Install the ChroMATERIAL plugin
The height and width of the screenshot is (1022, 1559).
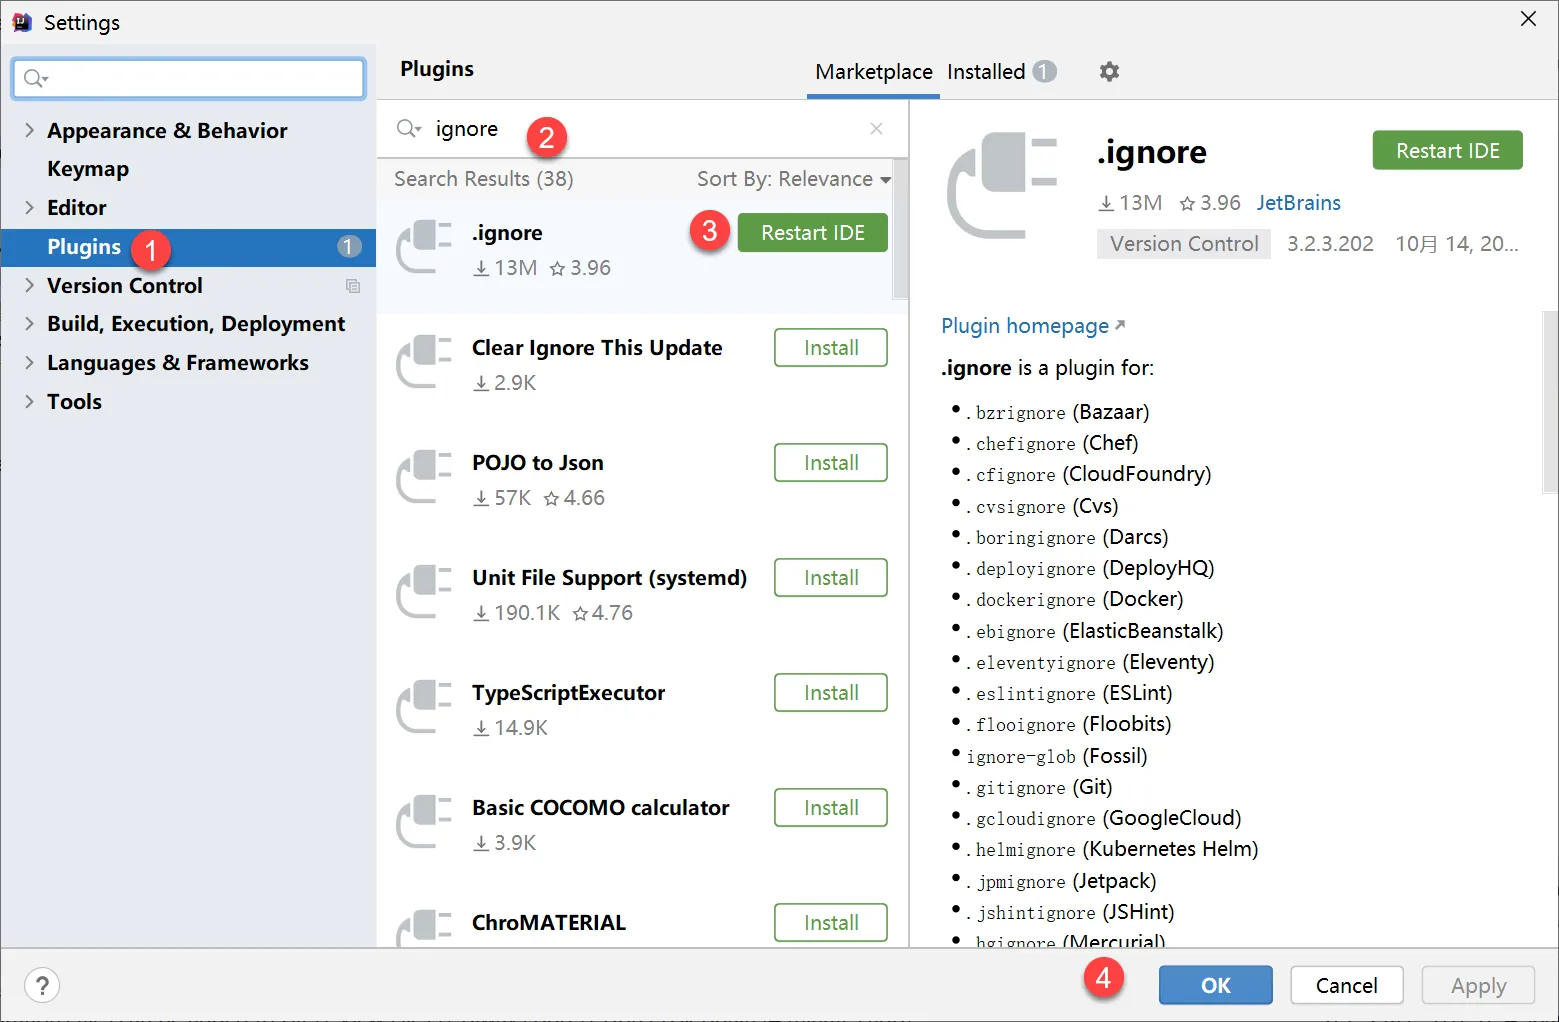click(831, 923)
